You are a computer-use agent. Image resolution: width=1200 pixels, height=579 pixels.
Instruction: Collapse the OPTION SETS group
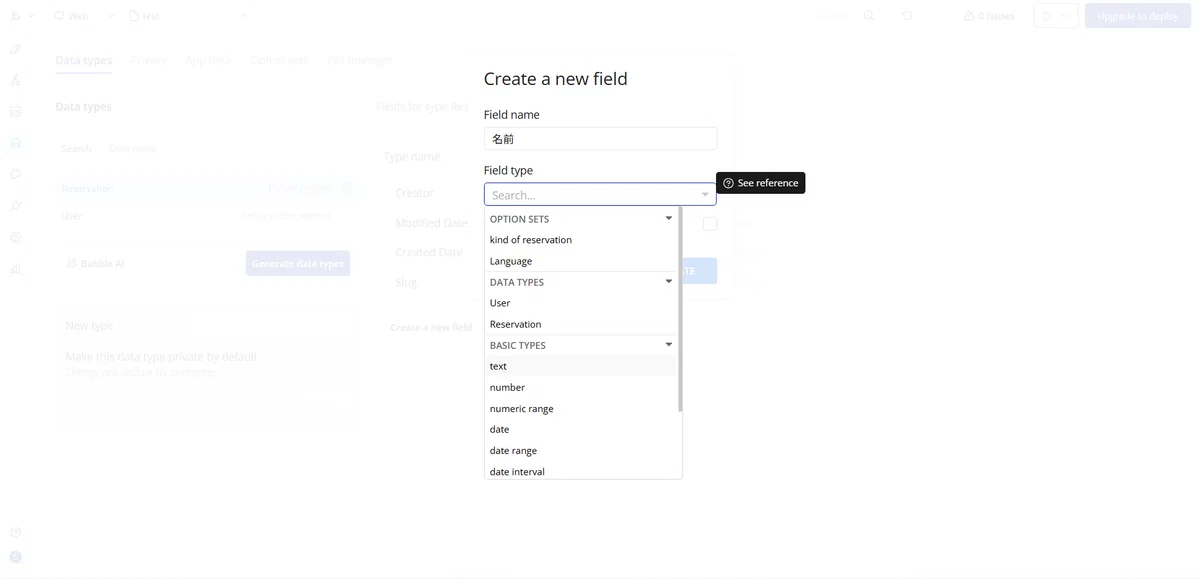point(669,218)
